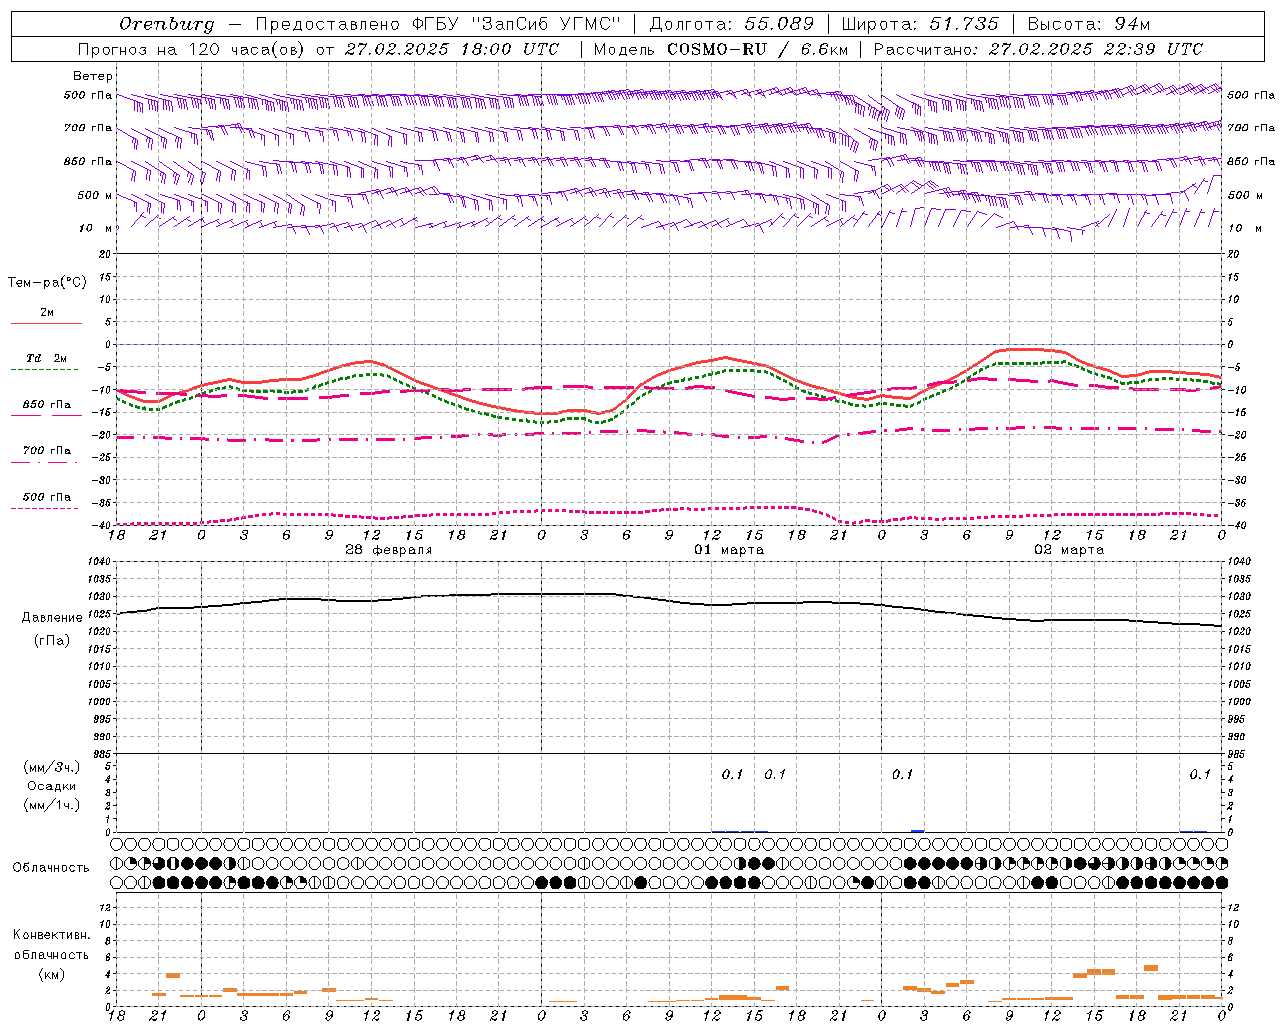This screenshot has width=1280, height=1024.
Task: Click the Давление panel label
Action: 51,618
